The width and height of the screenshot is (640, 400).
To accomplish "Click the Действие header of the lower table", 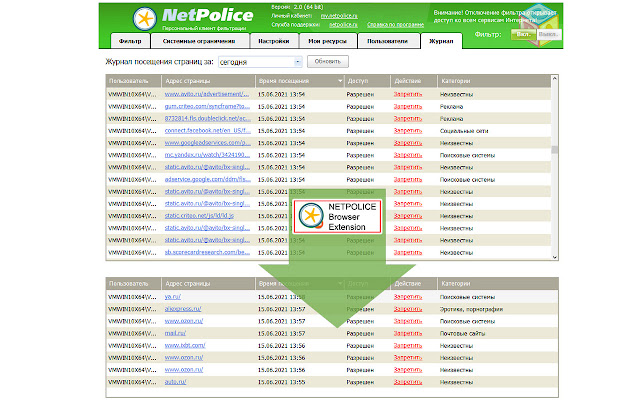I will coord(413,284).
